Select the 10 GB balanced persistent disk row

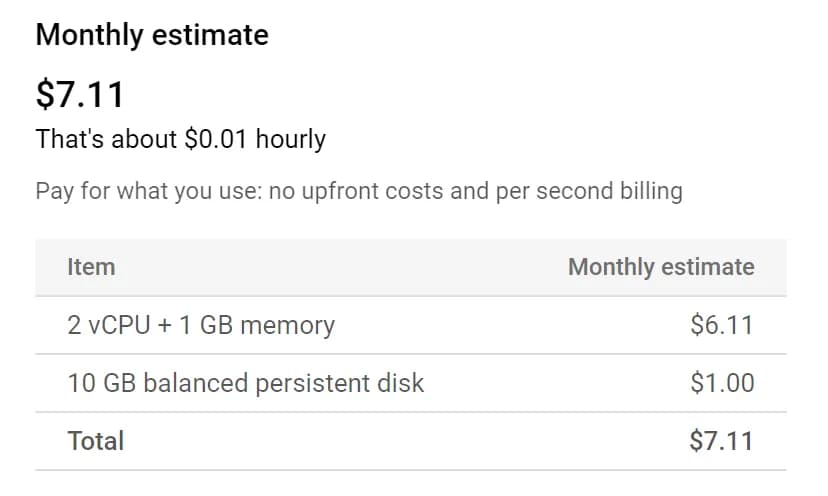click(411, 383)
